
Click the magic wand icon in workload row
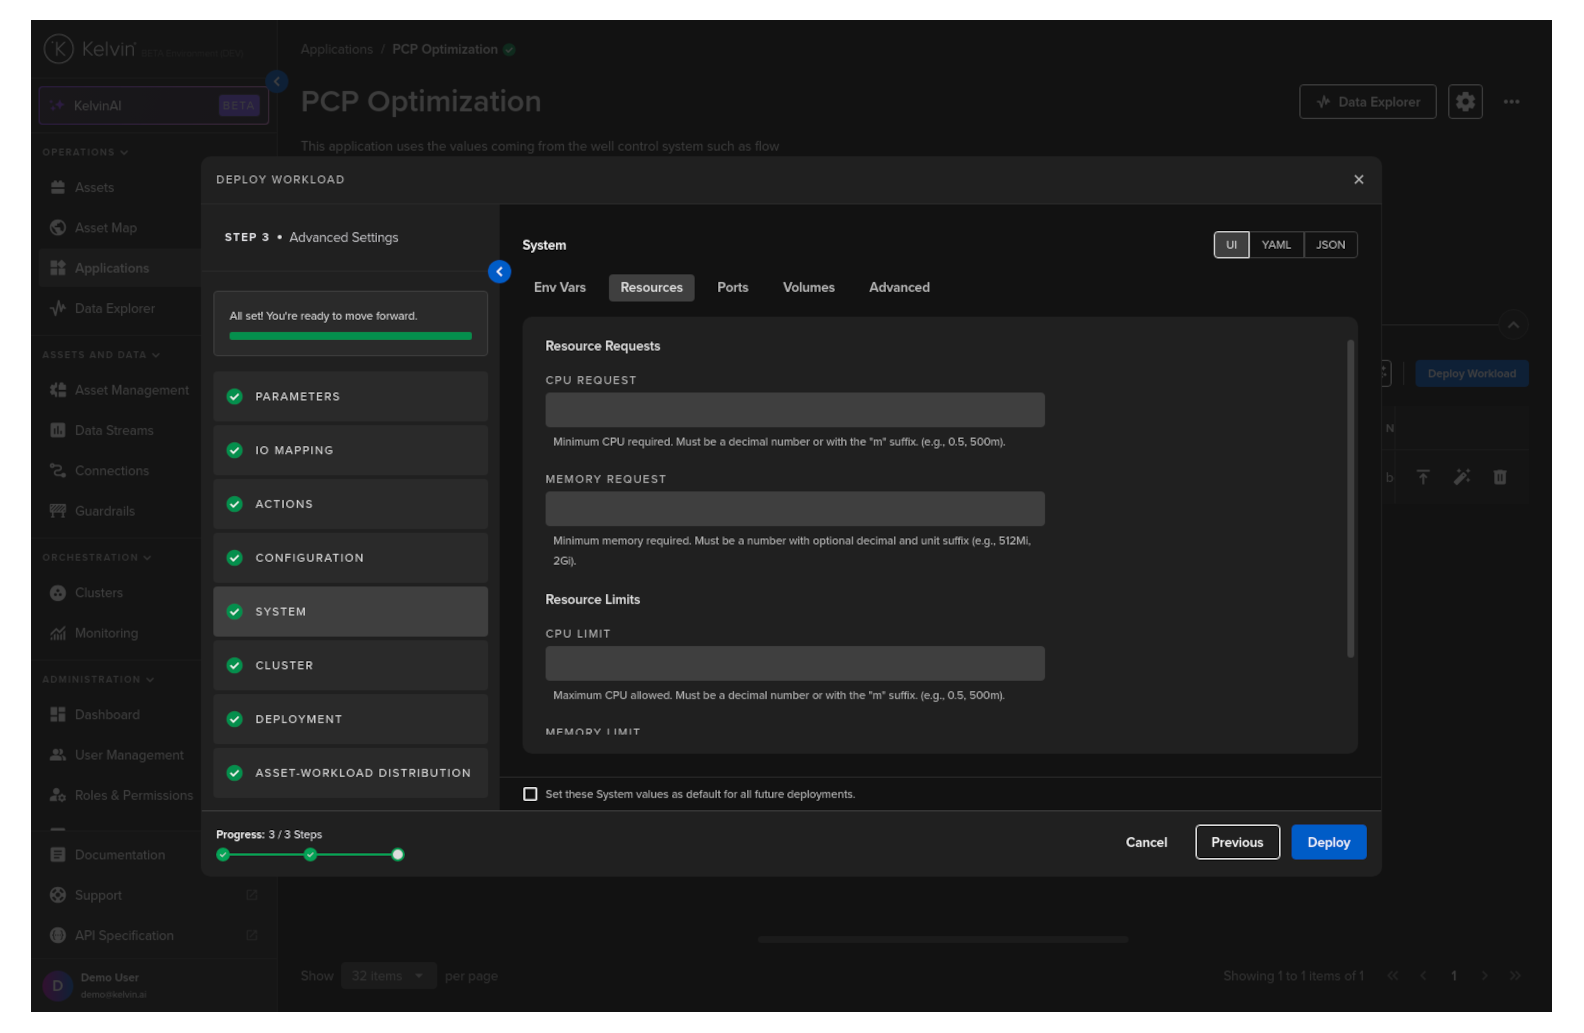point(1461,478)
